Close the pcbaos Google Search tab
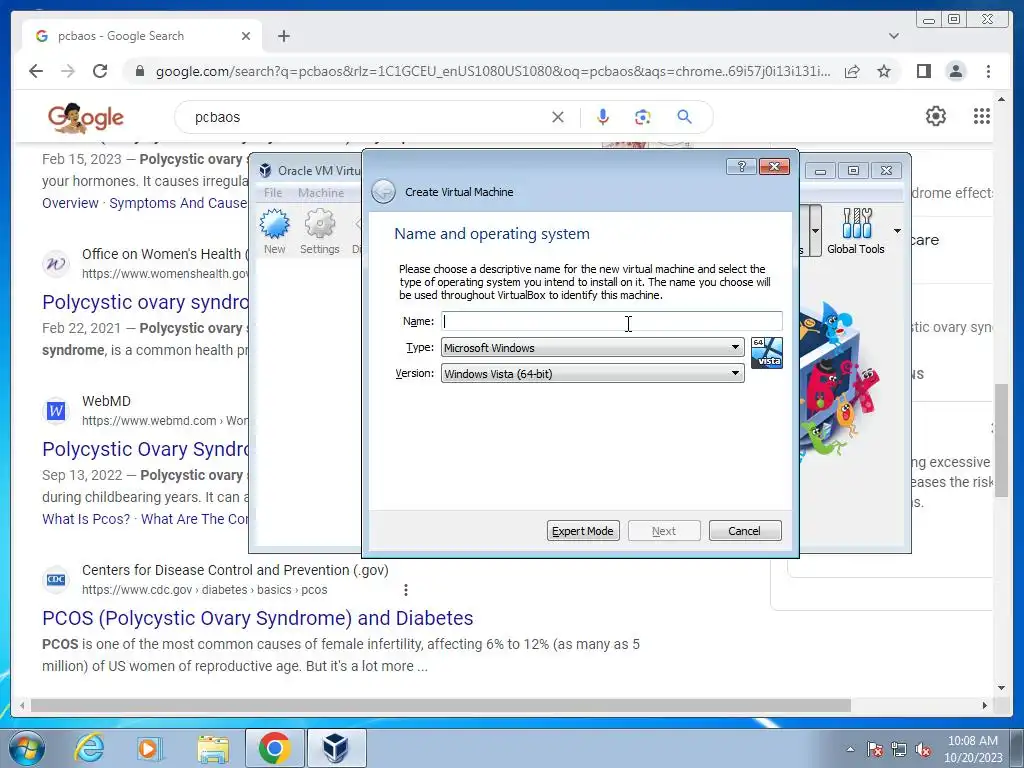1024x768 pixels. click(246, 36)
